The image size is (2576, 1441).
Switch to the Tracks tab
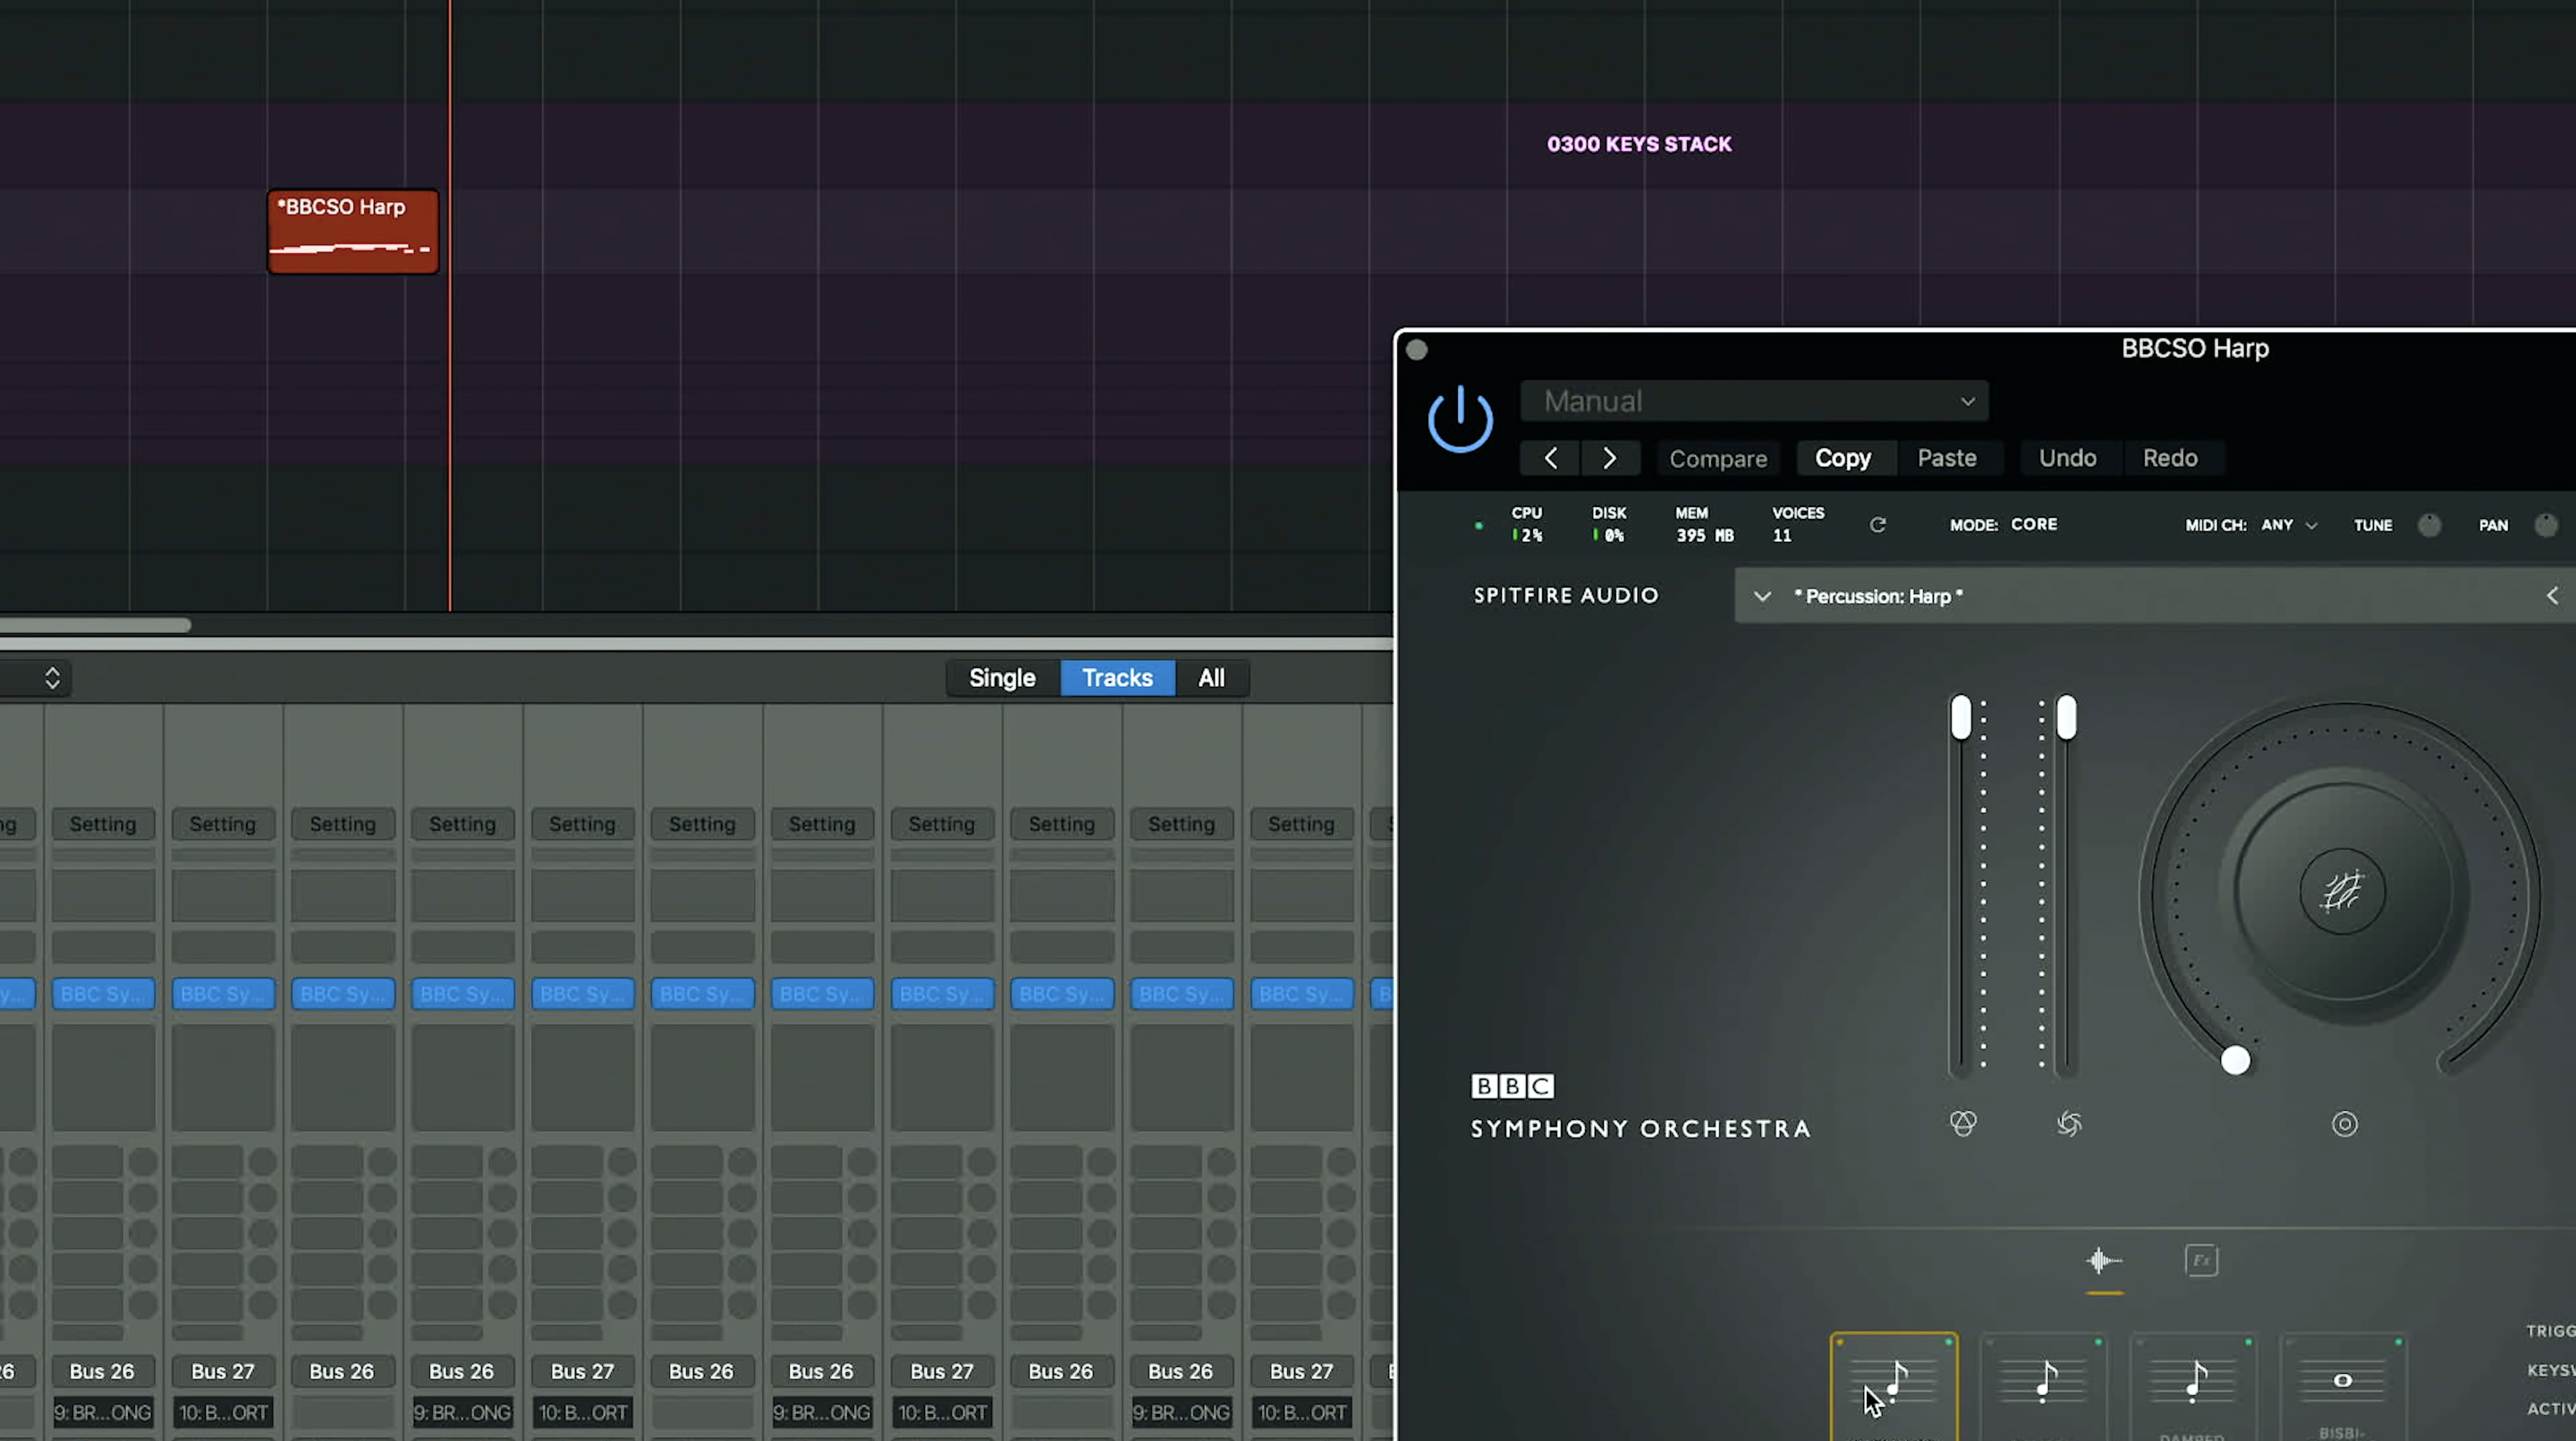click(1117, 677)
